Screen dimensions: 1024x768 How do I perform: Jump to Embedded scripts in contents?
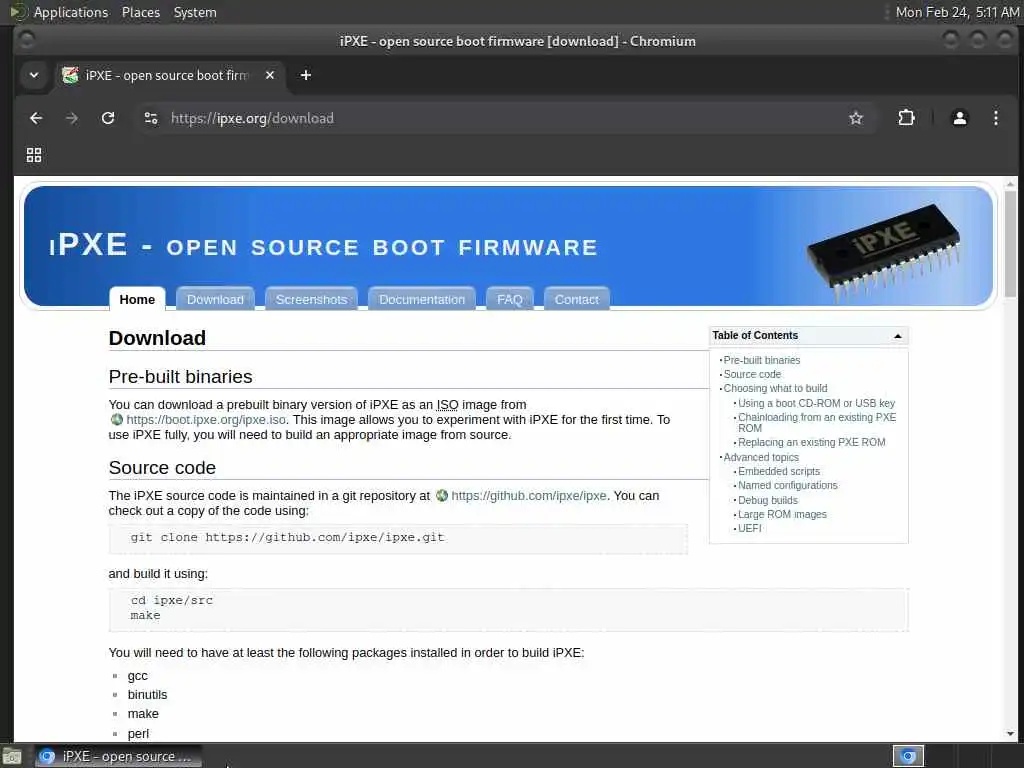pyautogui.click(x=778, y=472)
